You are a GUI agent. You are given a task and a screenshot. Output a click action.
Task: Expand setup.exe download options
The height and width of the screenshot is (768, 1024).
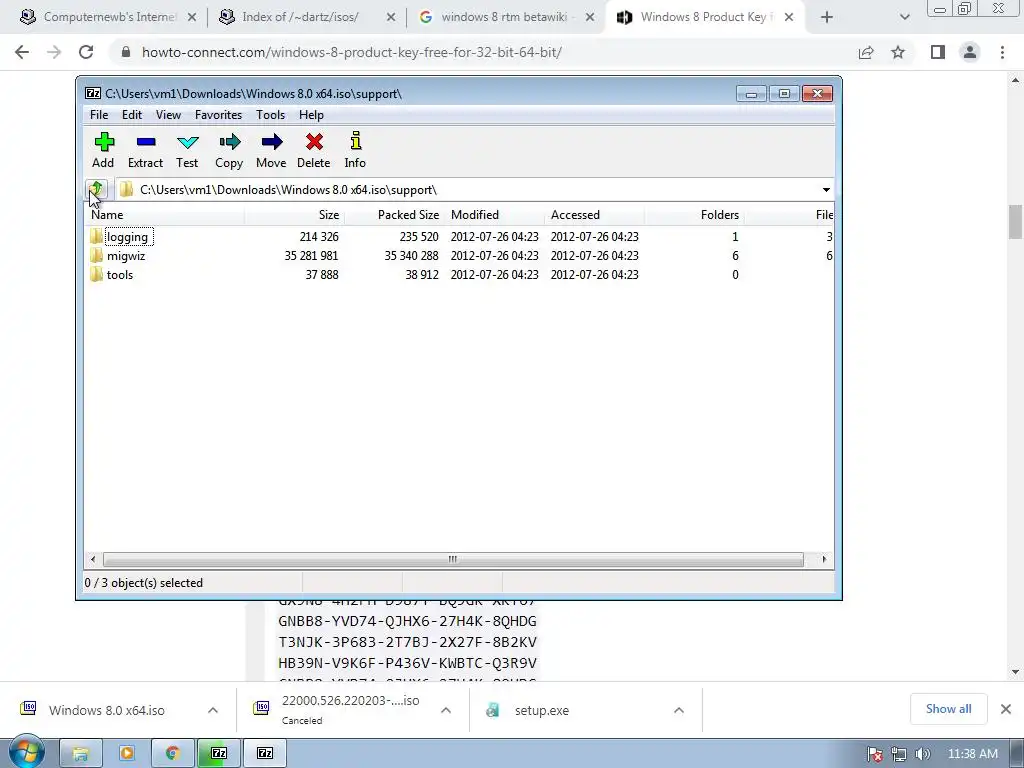(x=679, y=711)
